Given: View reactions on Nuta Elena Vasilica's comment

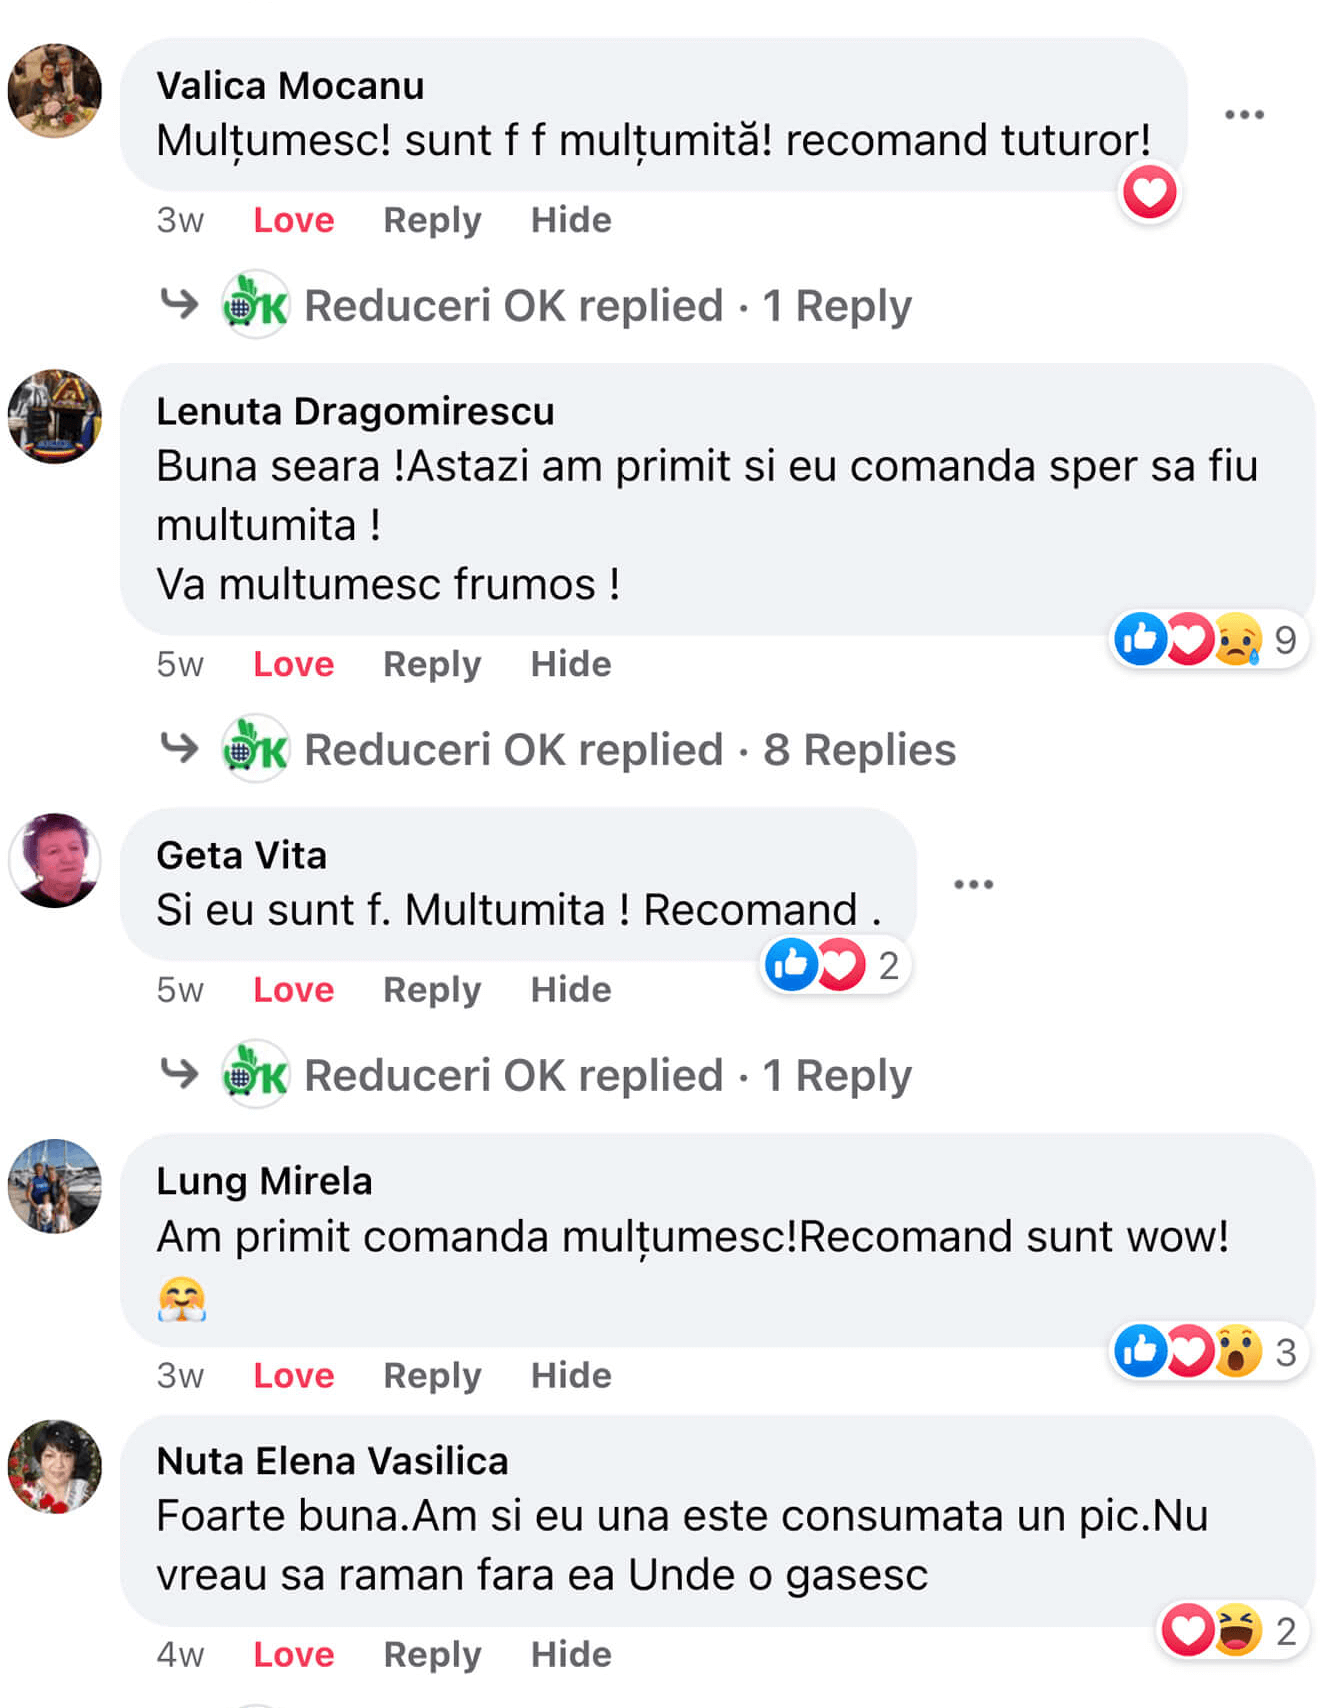Looking at the screenshot, I should (1230, 1631).
